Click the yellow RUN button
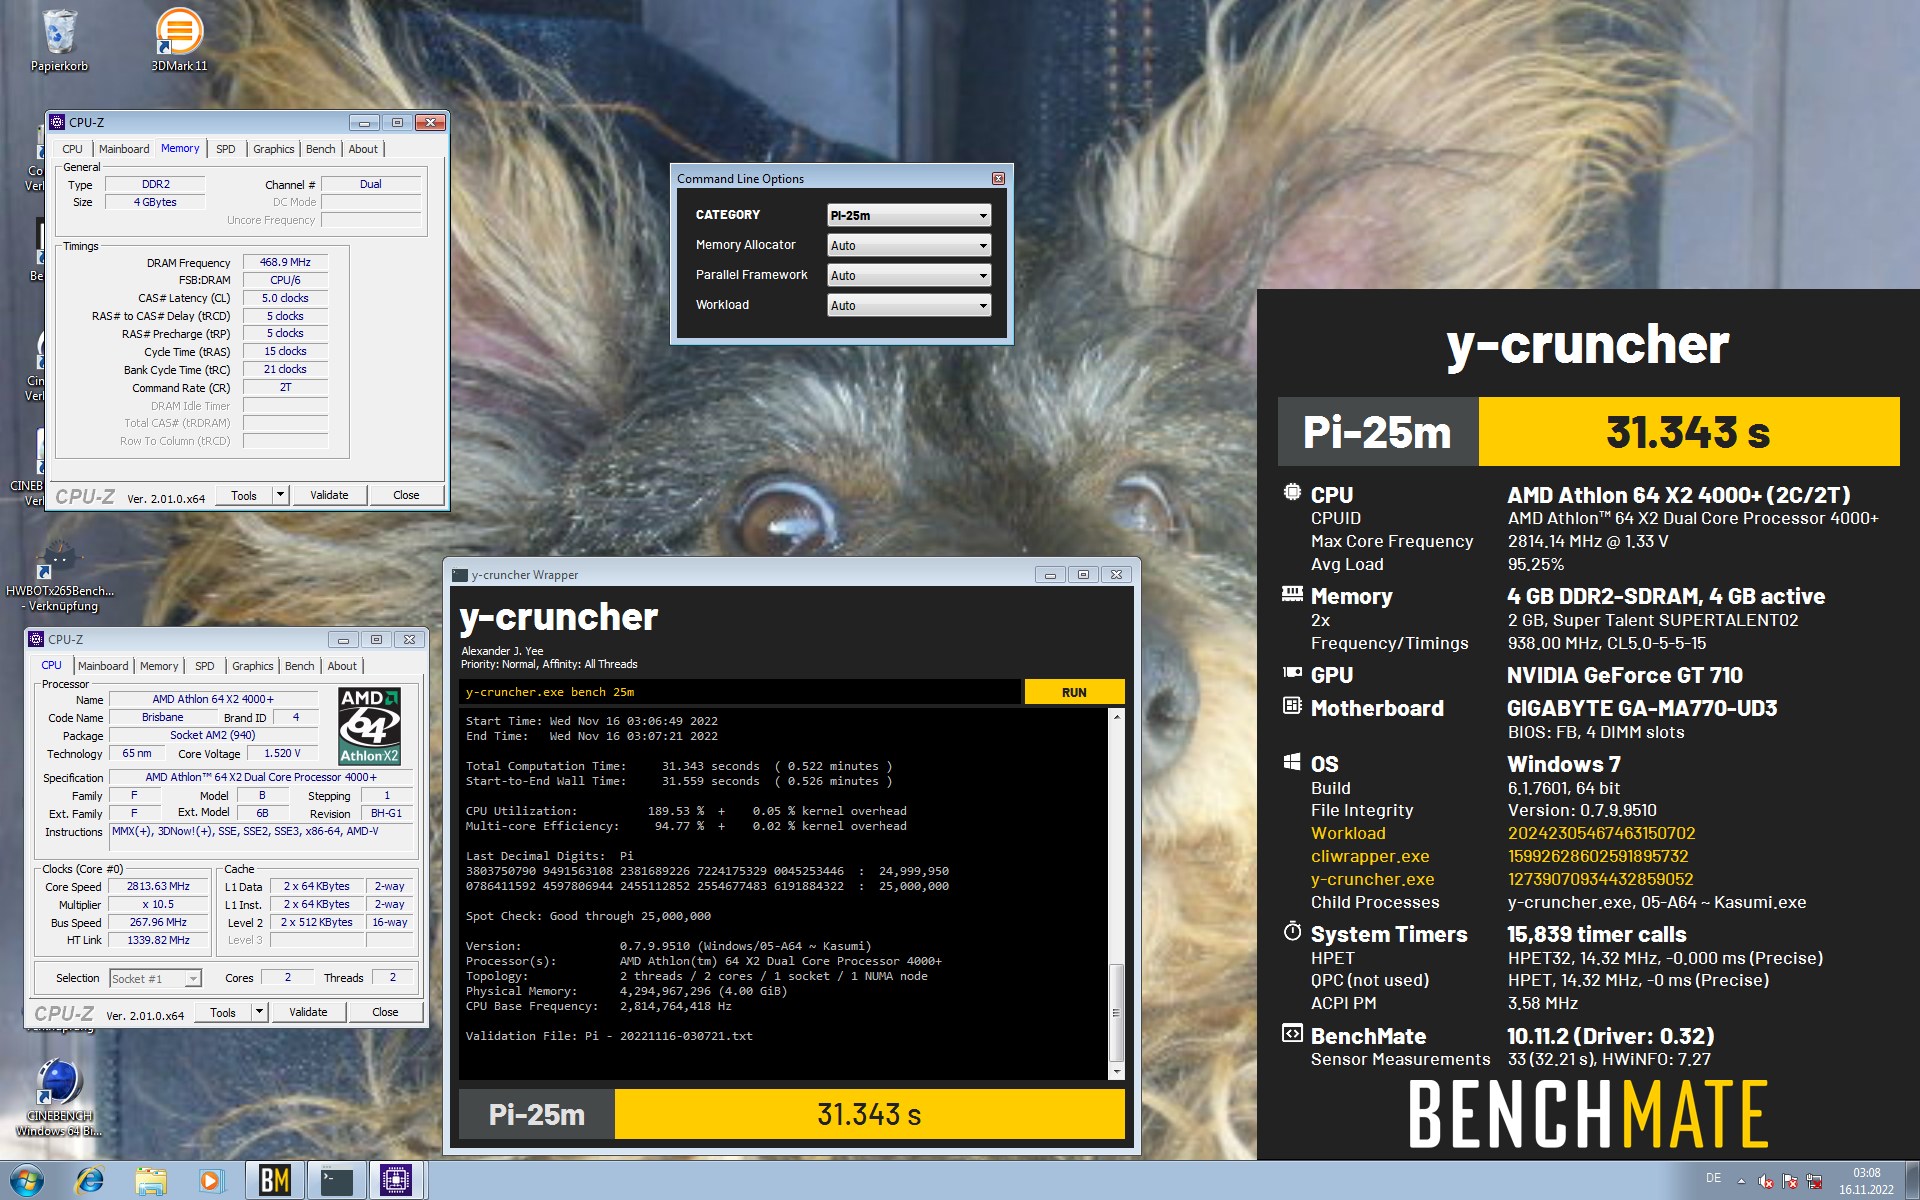This screenshot has height=1200, width=1920. click(1074, 692)
